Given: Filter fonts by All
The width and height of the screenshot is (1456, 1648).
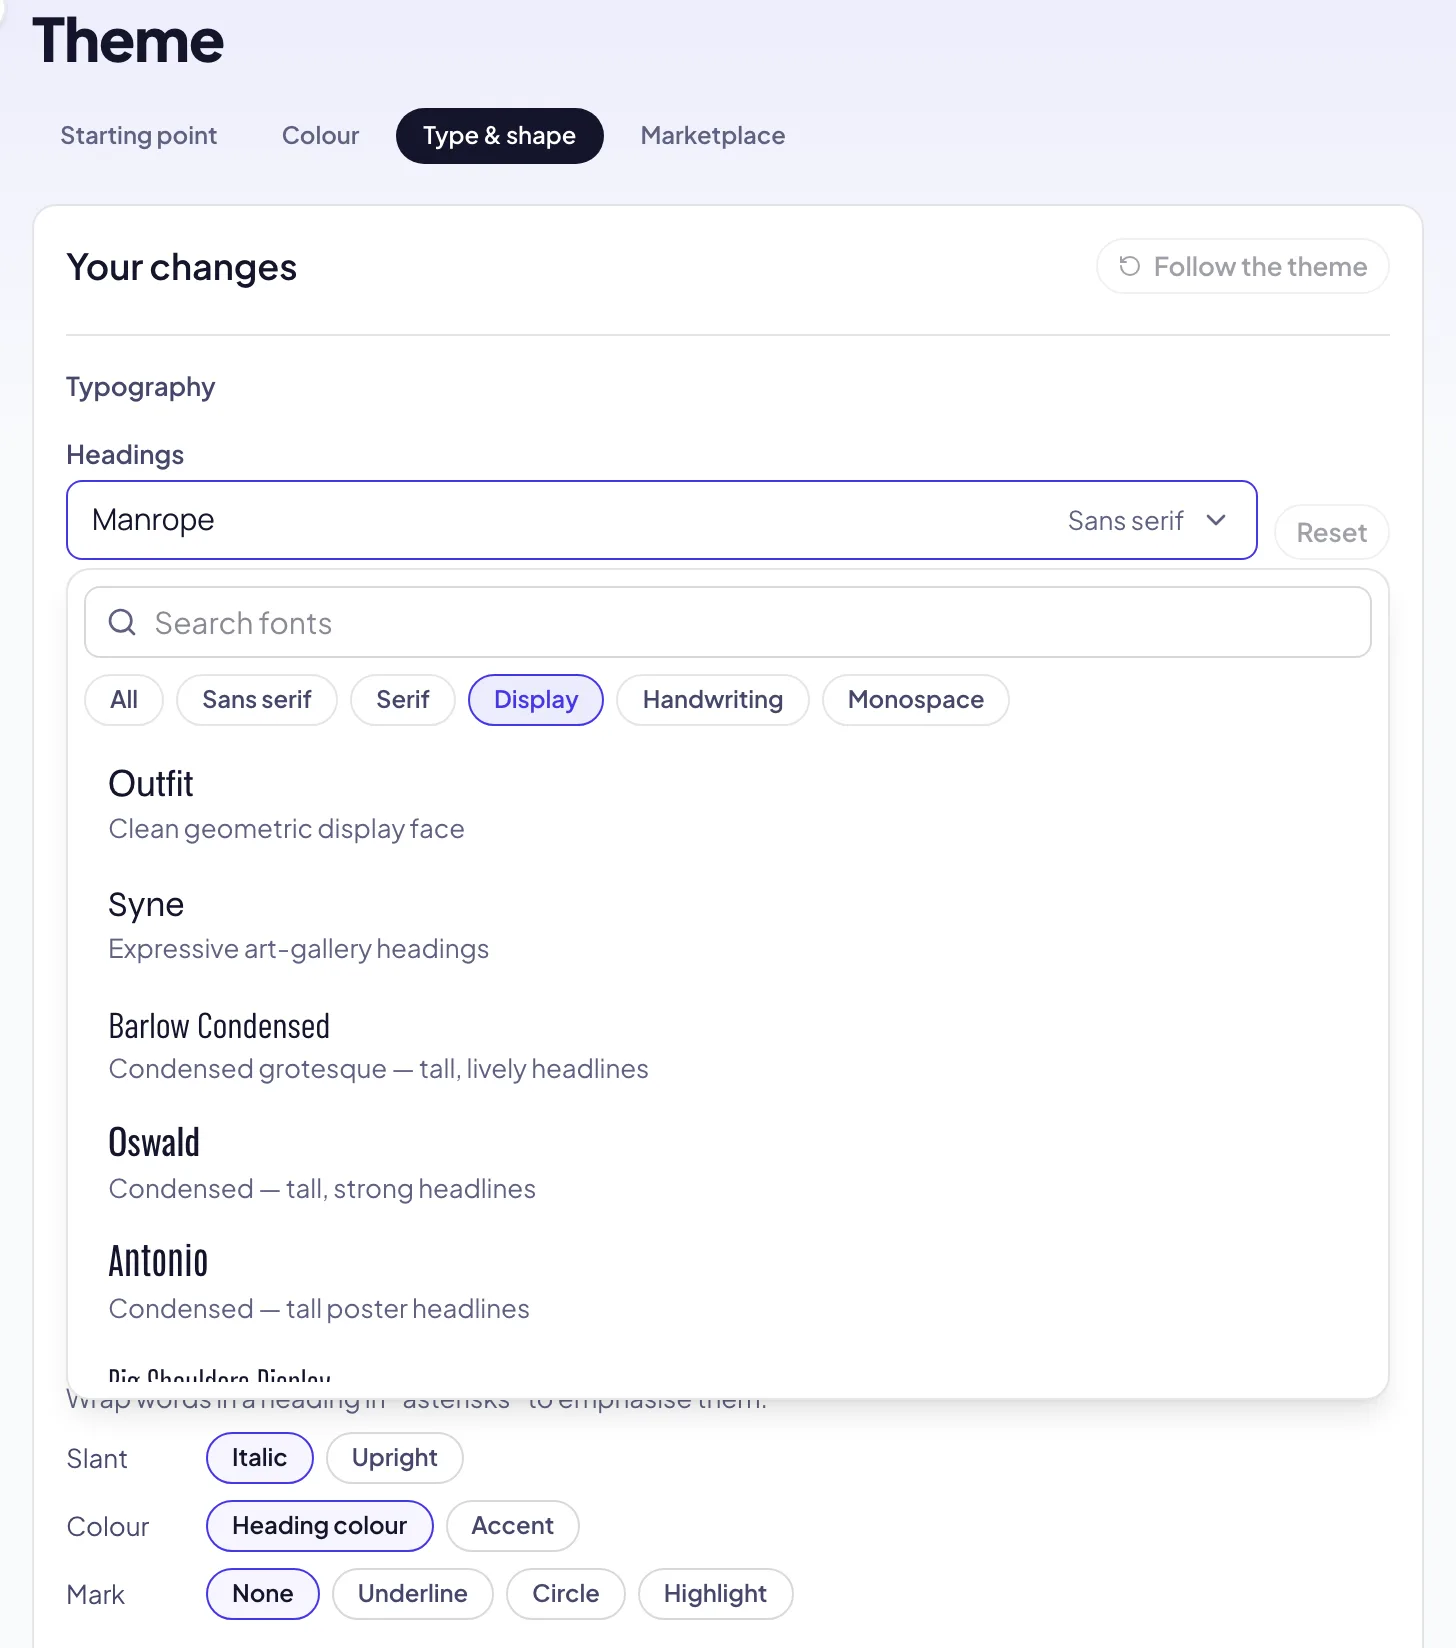Looking at the screenshot, I should pos(124,700).
